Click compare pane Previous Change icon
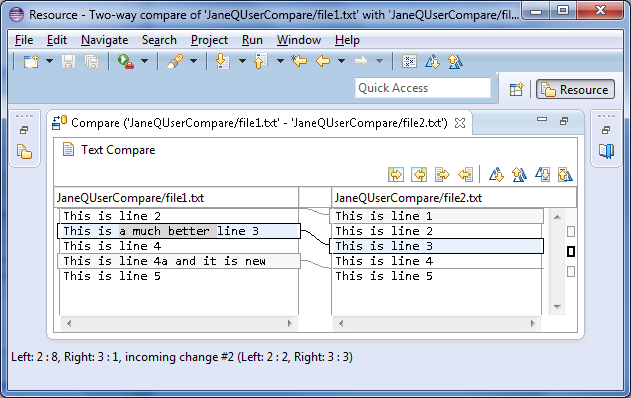This screenshot has width=631, height=398. pyautogui.click(x=565, y=175)
